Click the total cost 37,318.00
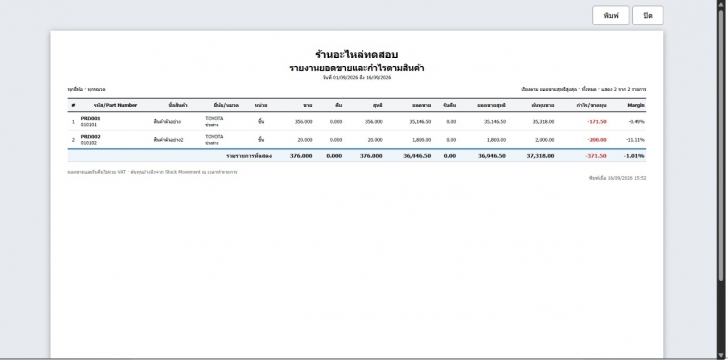 pos(540,156)
